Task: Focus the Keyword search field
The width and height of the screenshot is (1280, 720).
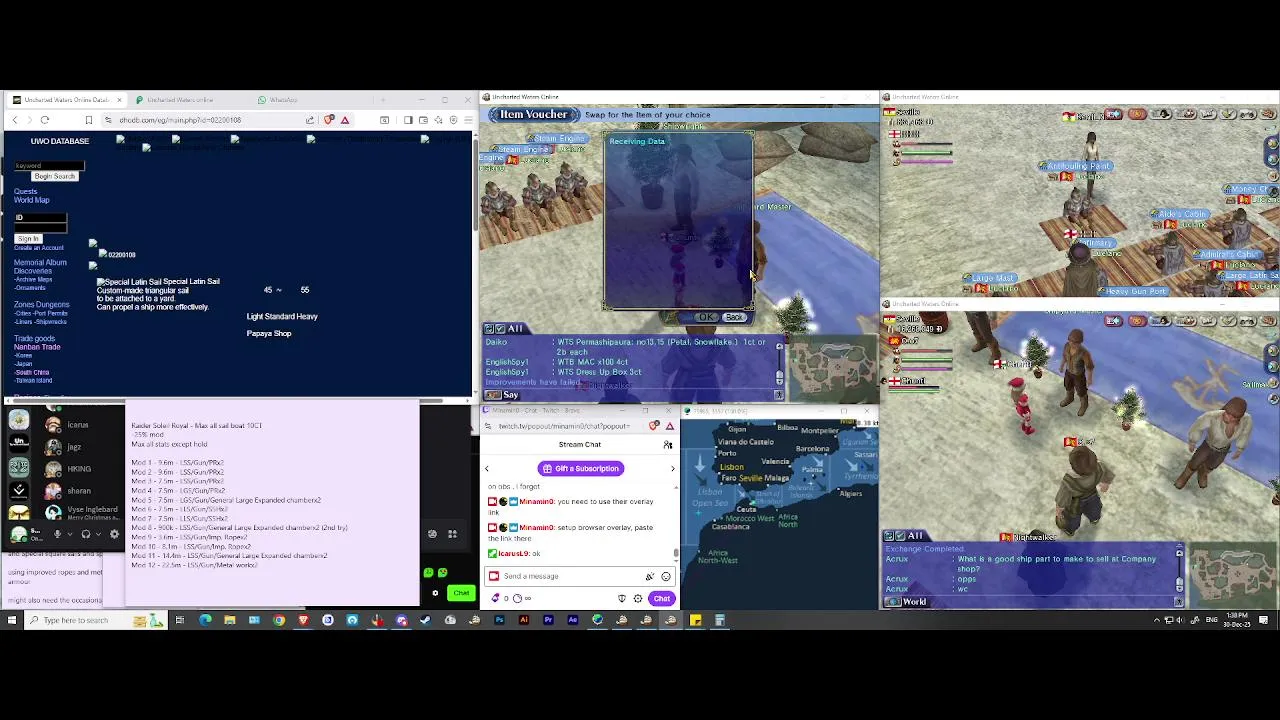Action: tap(49, 165)
